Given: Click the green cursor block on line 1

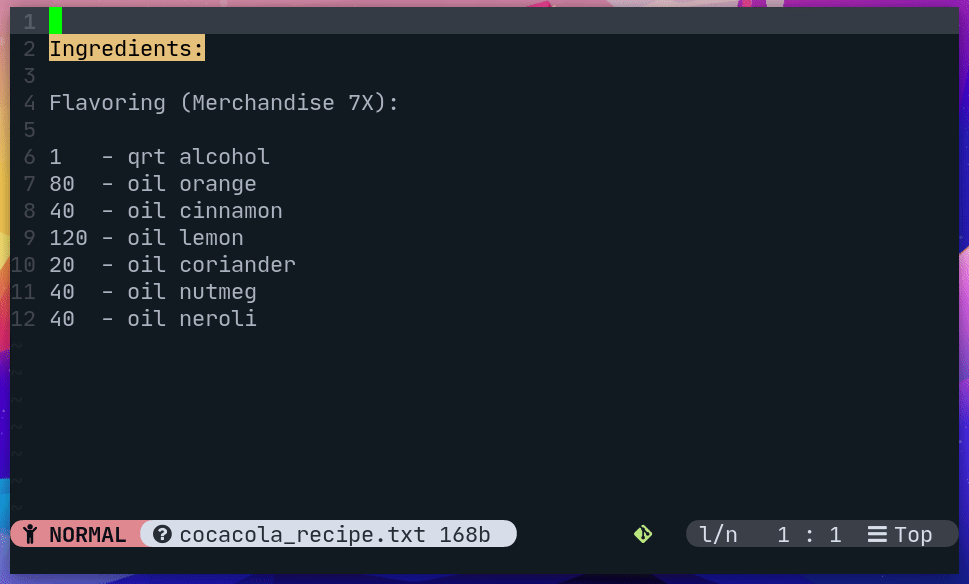Looking at the screenshot, I should (56, 21).
